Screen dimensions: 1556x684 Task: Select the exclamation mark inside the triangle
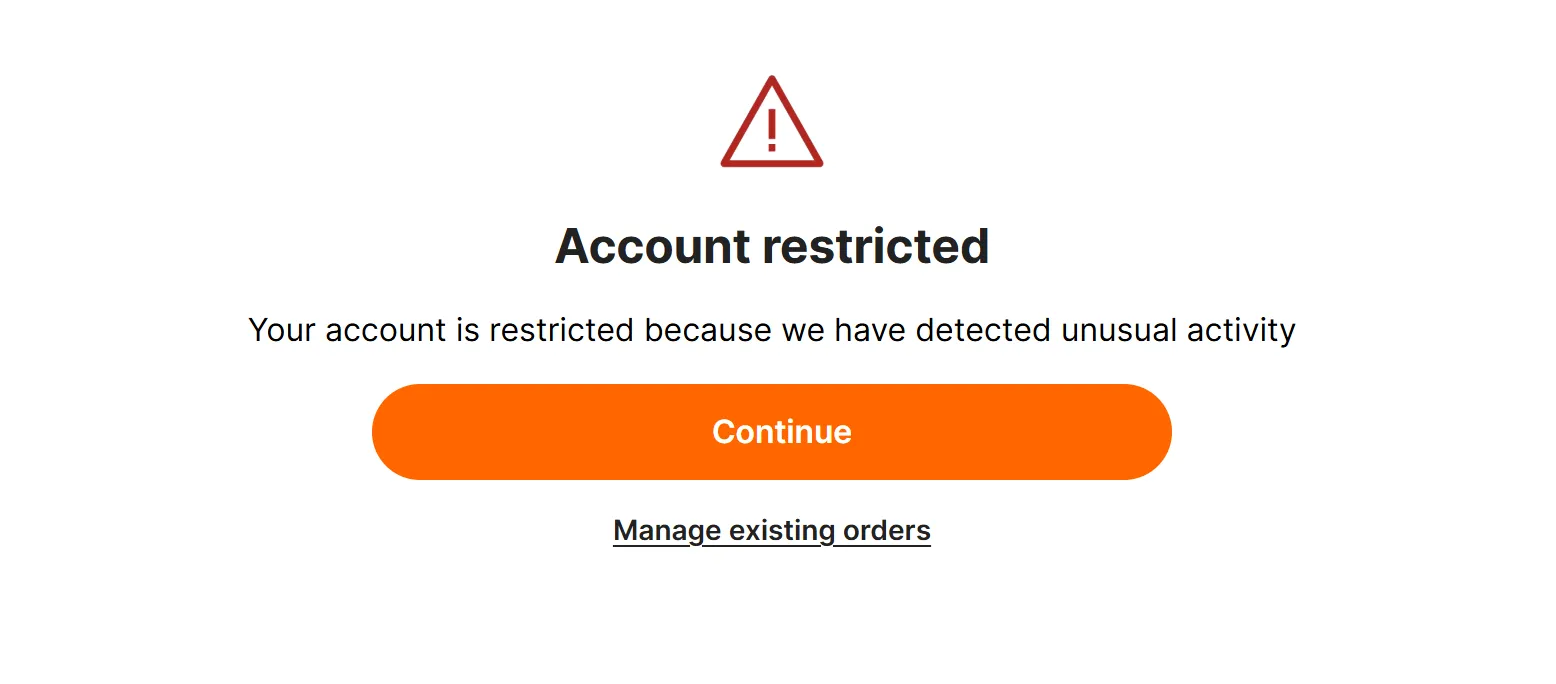click(x=772, y=130)
